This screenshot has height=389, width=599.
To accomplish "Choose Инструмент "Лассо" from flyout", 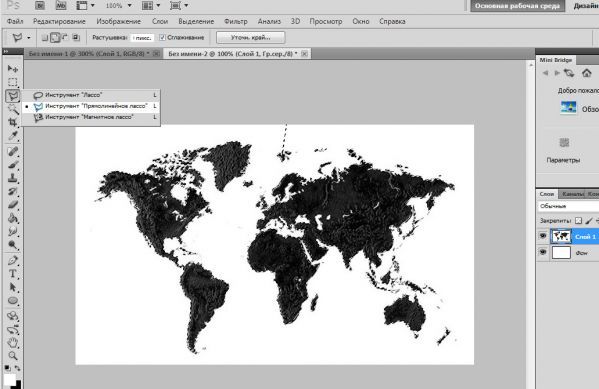I will pyautogui.click(x=91, y=95).
